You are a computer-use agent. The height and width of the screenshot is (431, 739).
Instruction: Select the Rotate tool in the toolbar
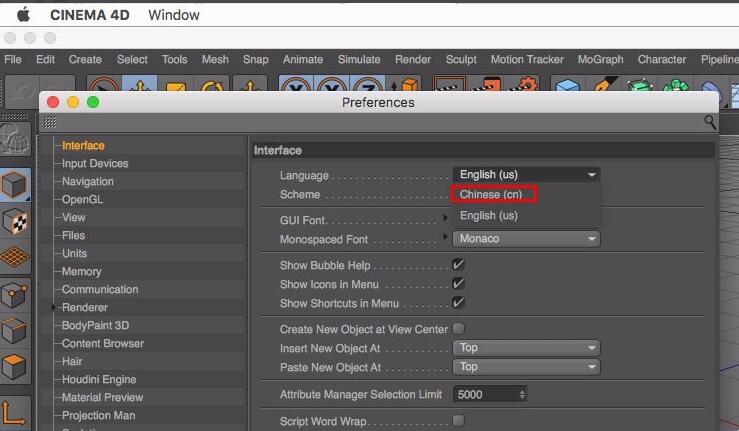coord(212,85)
